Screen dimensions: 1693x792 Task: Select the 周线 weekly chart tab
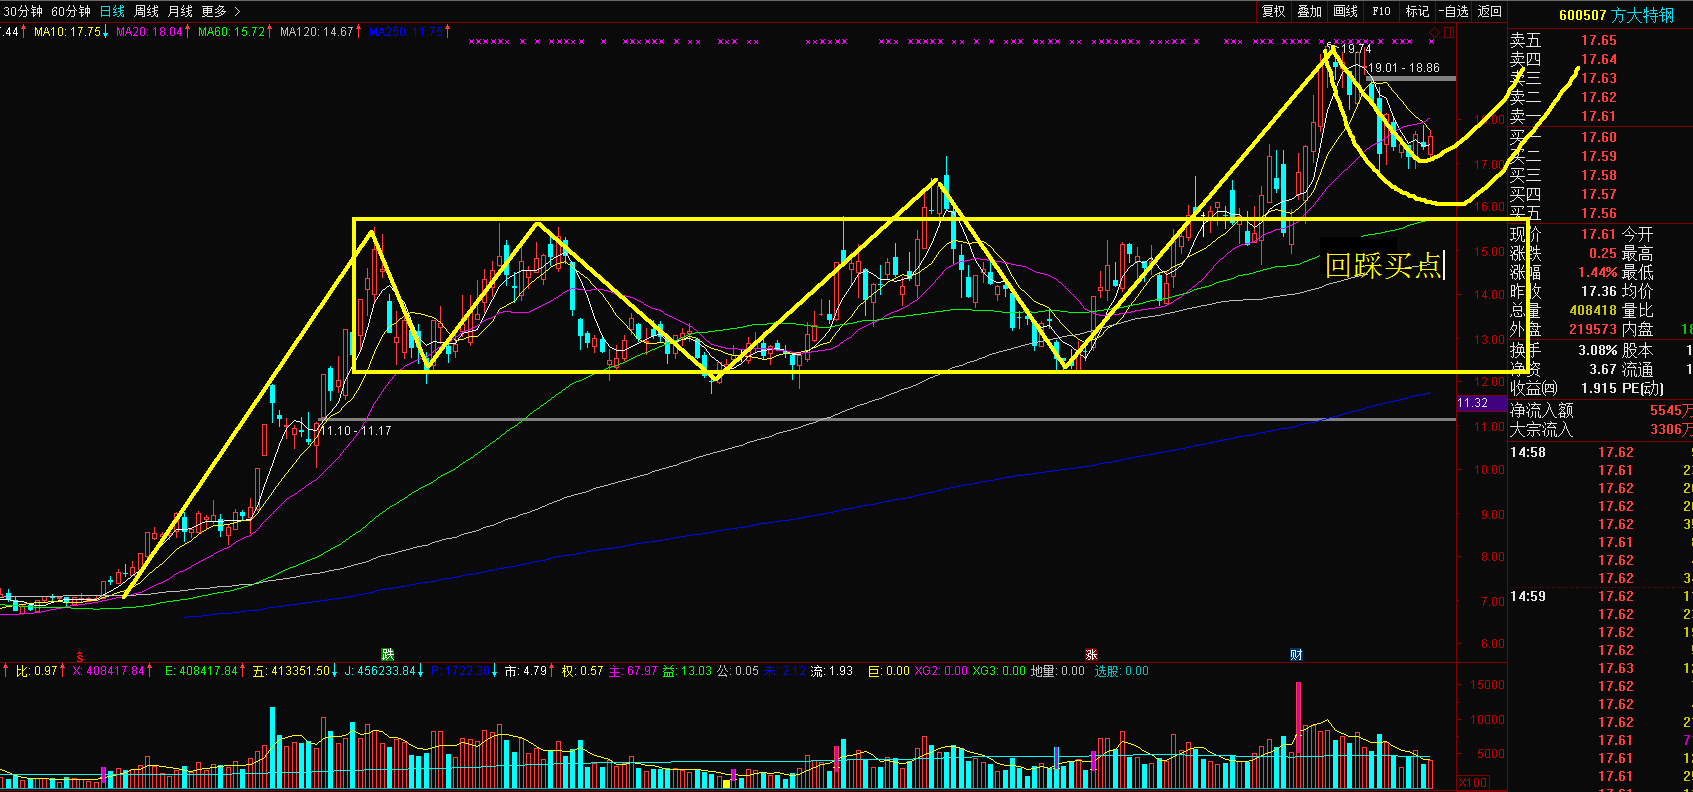pos(146,11)
